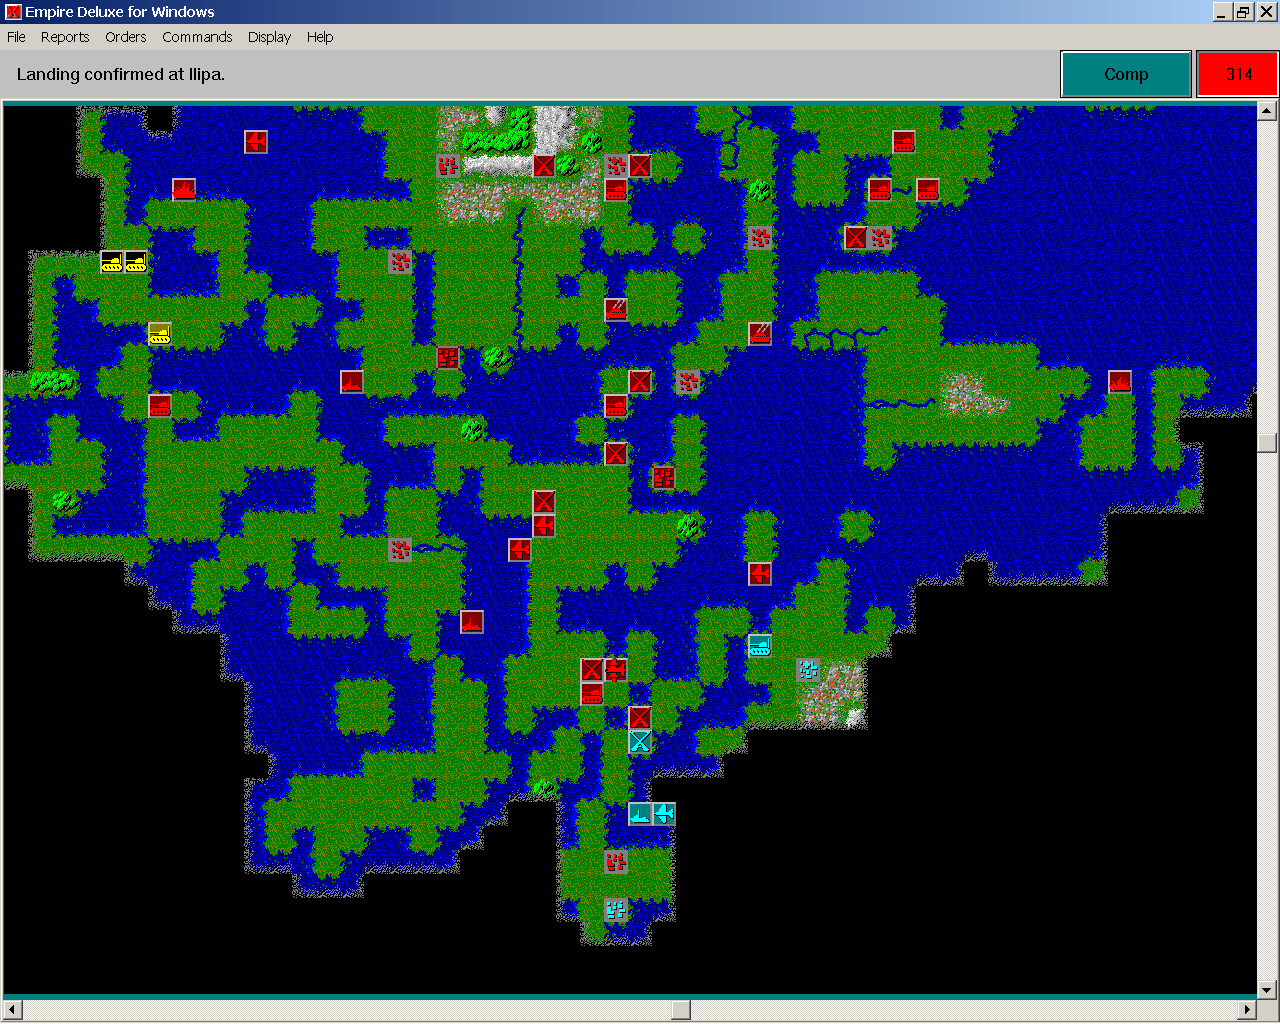Click red city at the river mouth
The height and width of the screenshot is (1024, 1280).
click(x=400, y=550)
